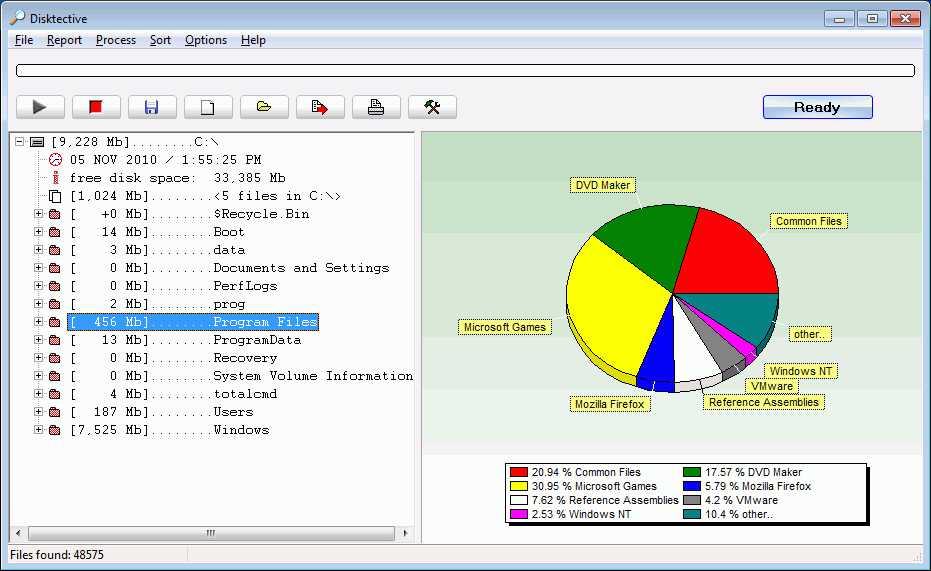Click the Mozilla Firefox pie chart label
Image resolution: width=931 pixels, height=571 pixels.
point(610,404)
